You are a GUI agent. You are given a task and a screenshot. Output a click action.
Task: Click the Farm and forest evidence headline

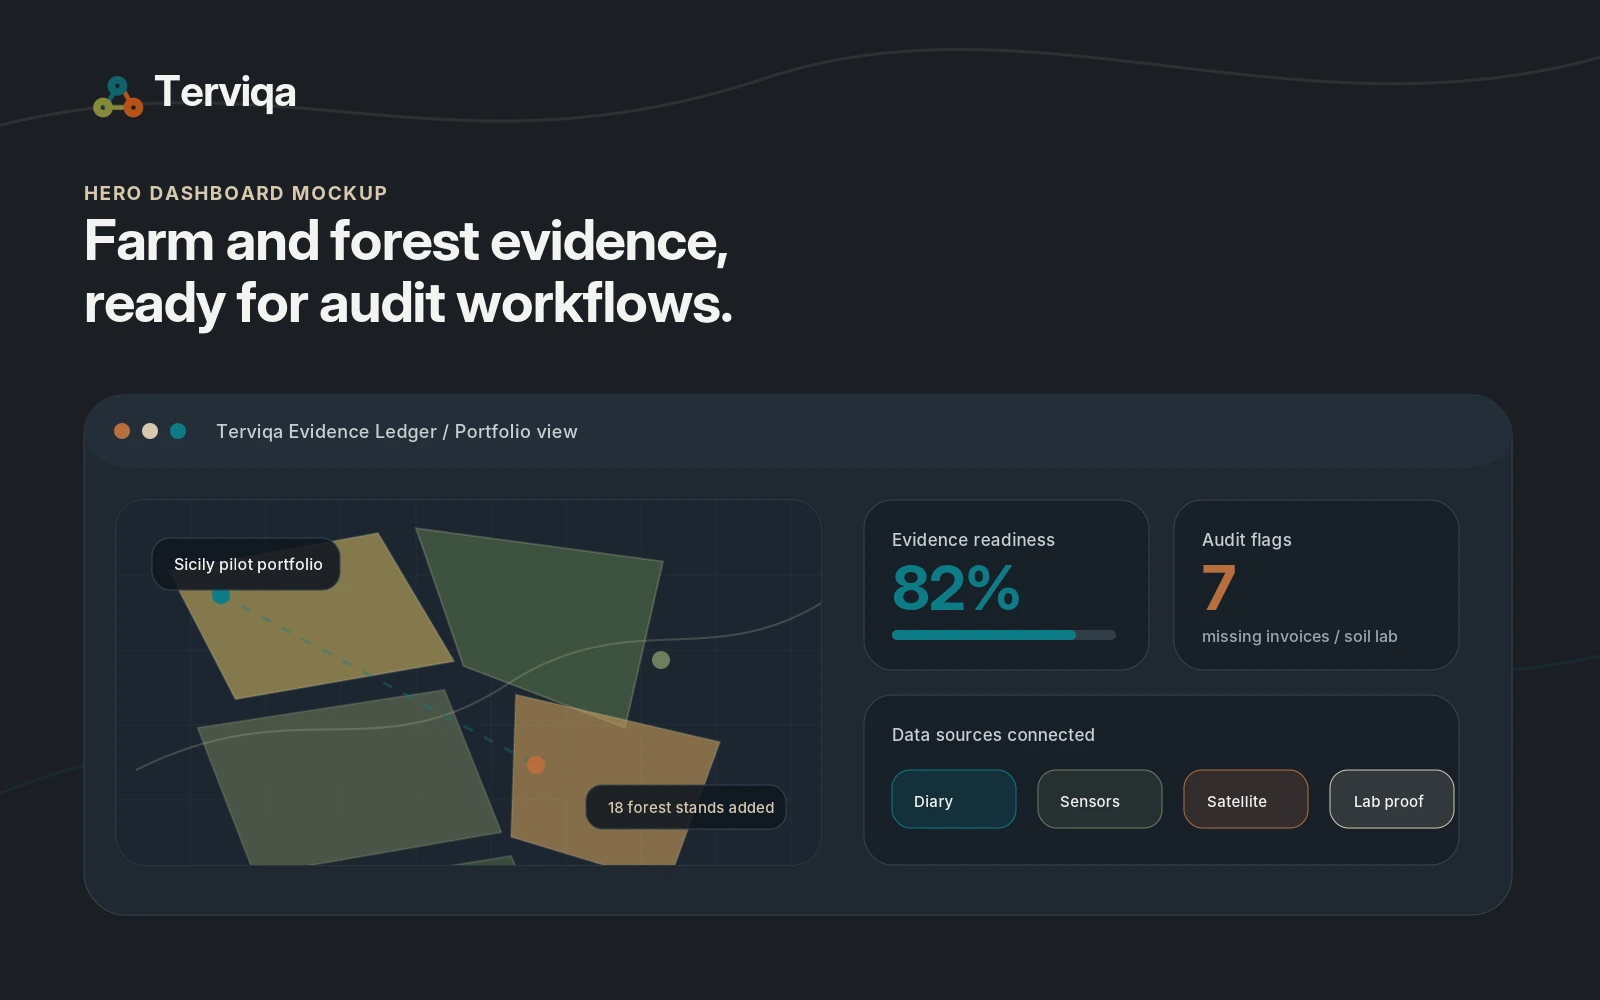tap(408, 272)
